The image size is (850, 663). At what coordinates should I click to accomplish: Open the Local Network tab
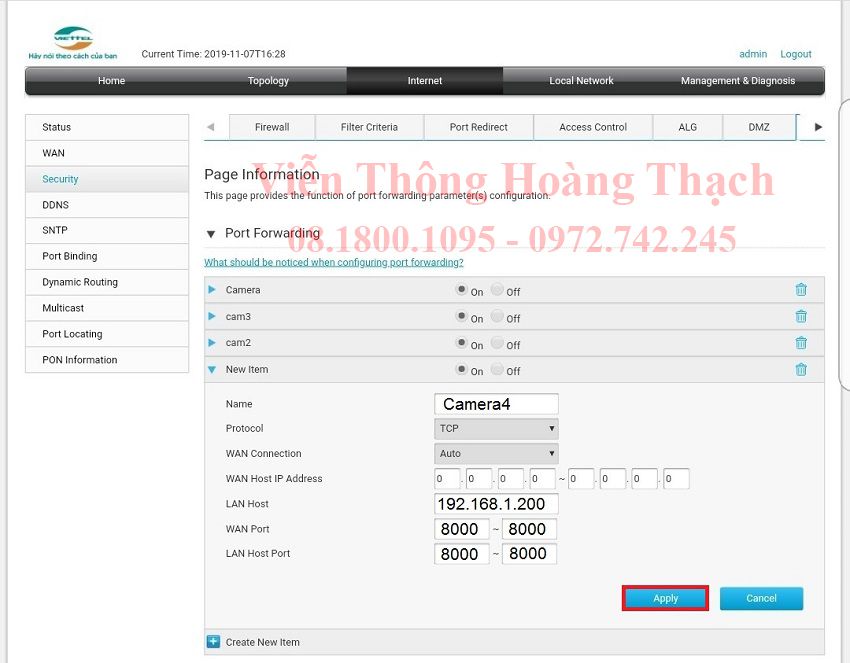pyautogui.click(x=581, y=81)
